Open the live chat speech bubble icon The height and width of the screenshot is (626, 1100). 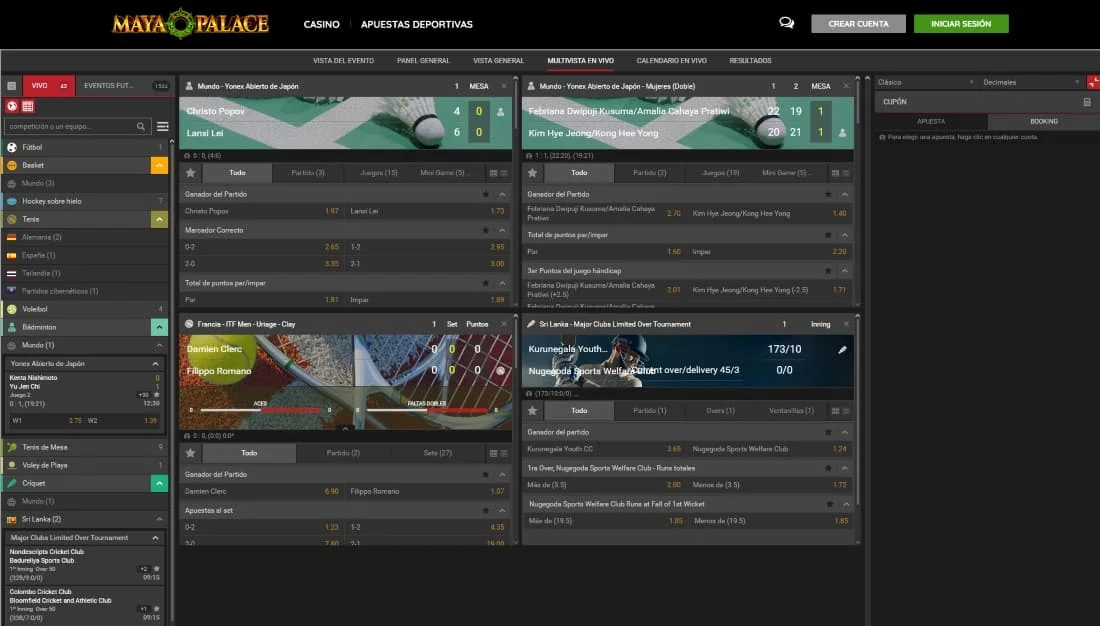[786, 23]
